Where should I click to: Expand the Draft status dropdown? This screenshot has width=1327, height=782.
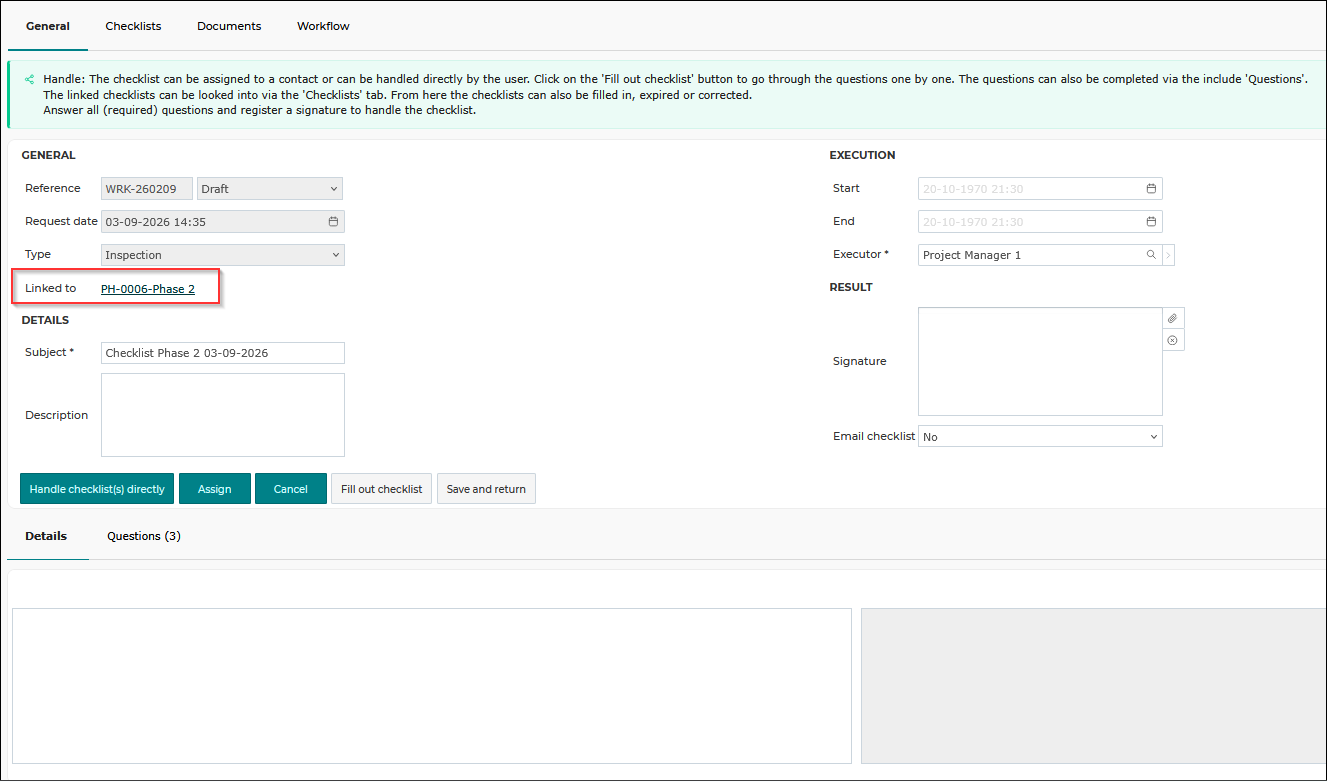270,188
